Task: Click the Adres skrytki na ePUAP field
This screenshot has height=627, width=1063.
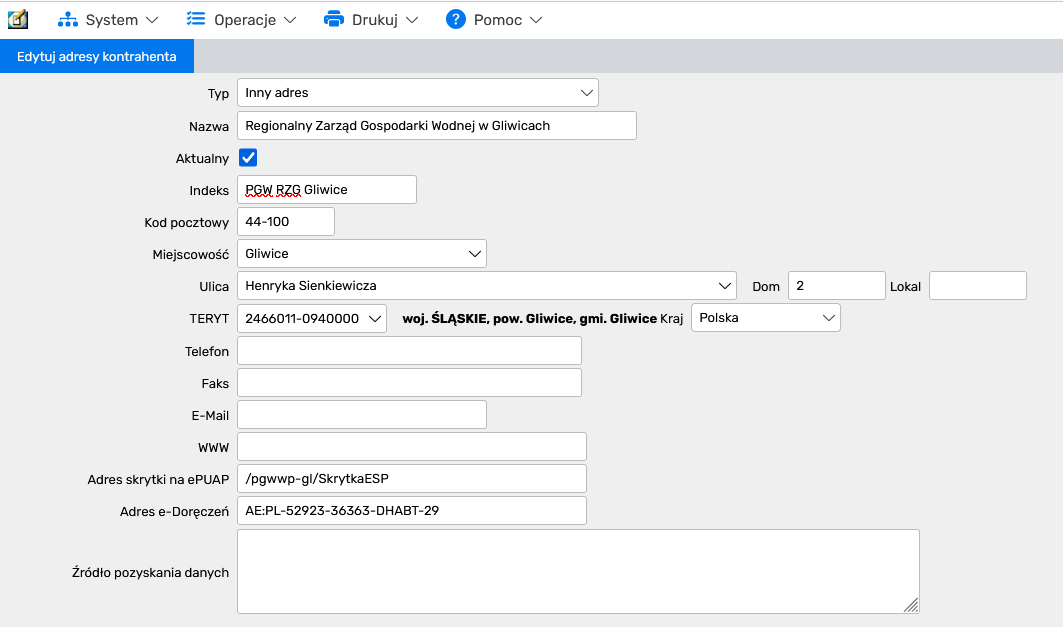Action: pos(412,479)
